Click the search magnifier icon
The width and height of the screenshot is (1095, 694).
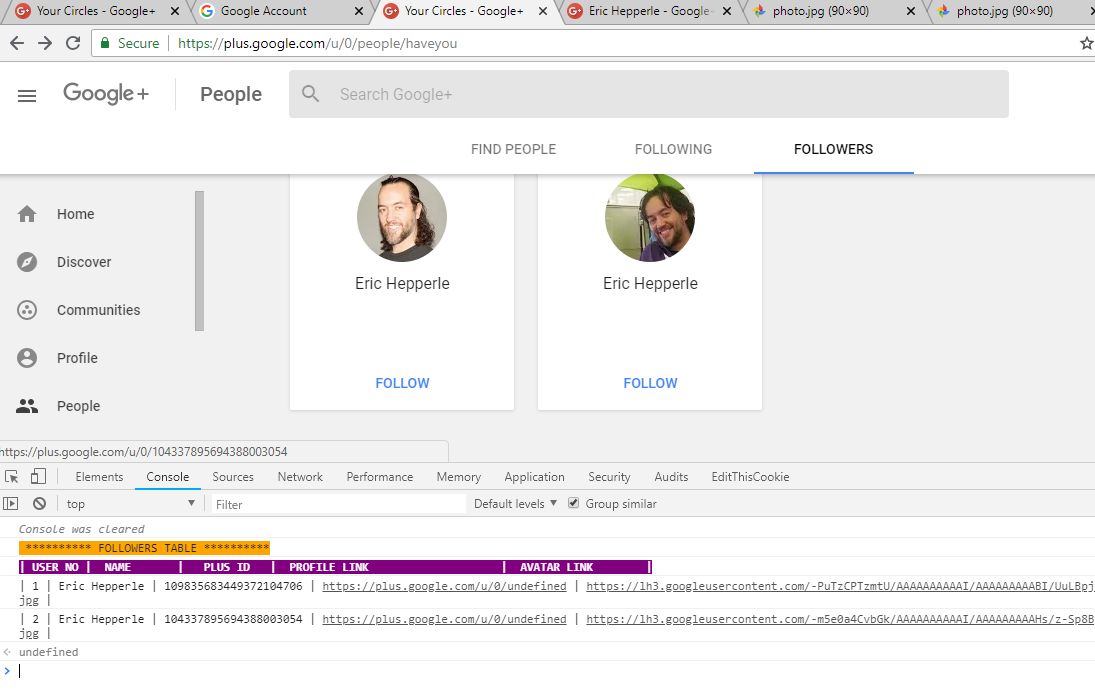click(x=311, y=94)
